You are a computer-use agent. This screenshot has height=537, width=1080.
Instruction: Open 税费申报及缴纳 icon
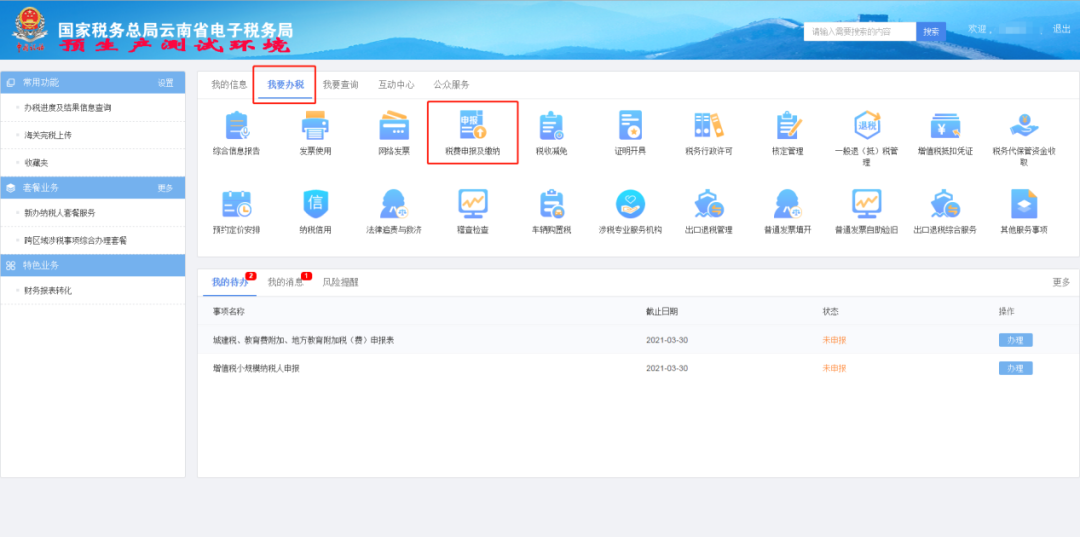[x=472, y=125]
